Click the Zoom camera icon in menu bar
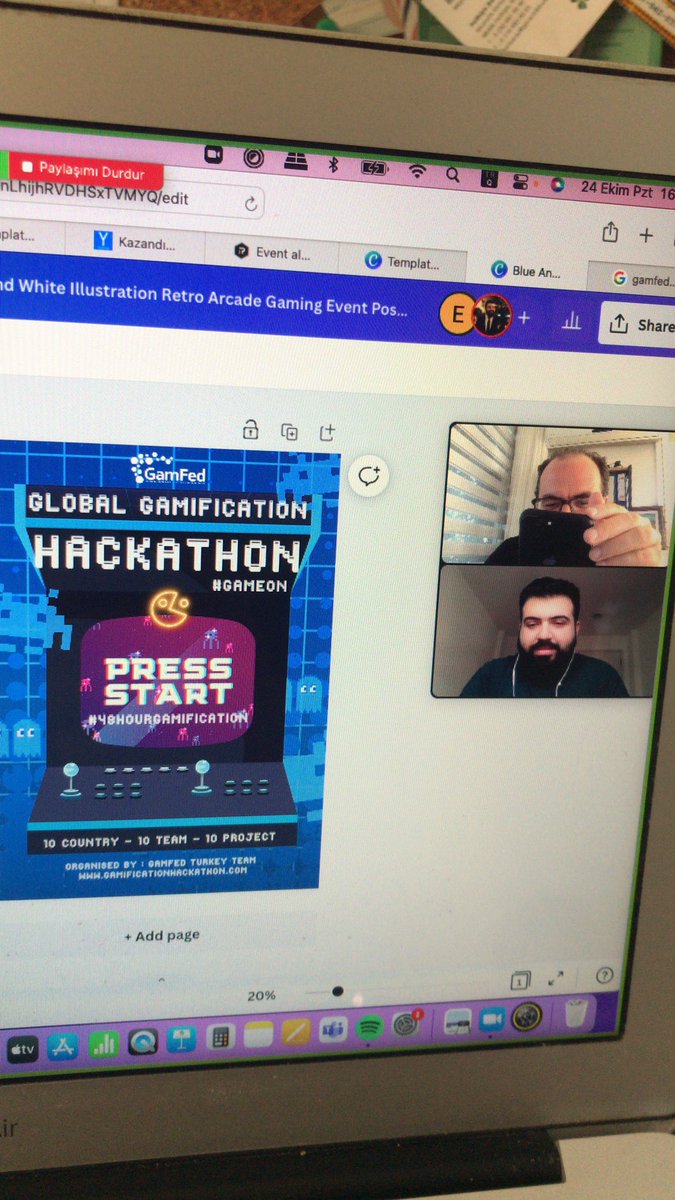This screenshot has height=1200, width=675. 213,154
